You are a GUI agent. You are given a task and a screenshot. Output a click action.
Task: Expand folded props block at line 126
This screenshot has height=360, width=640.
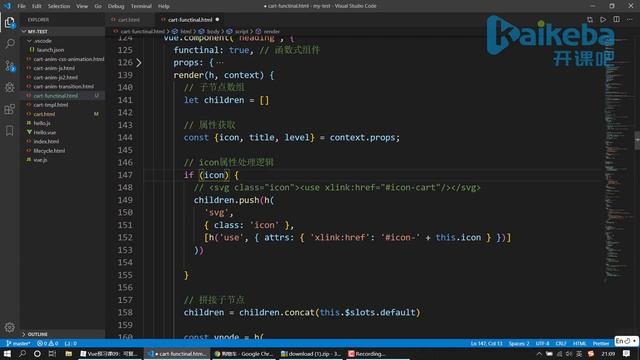(139, 62)
